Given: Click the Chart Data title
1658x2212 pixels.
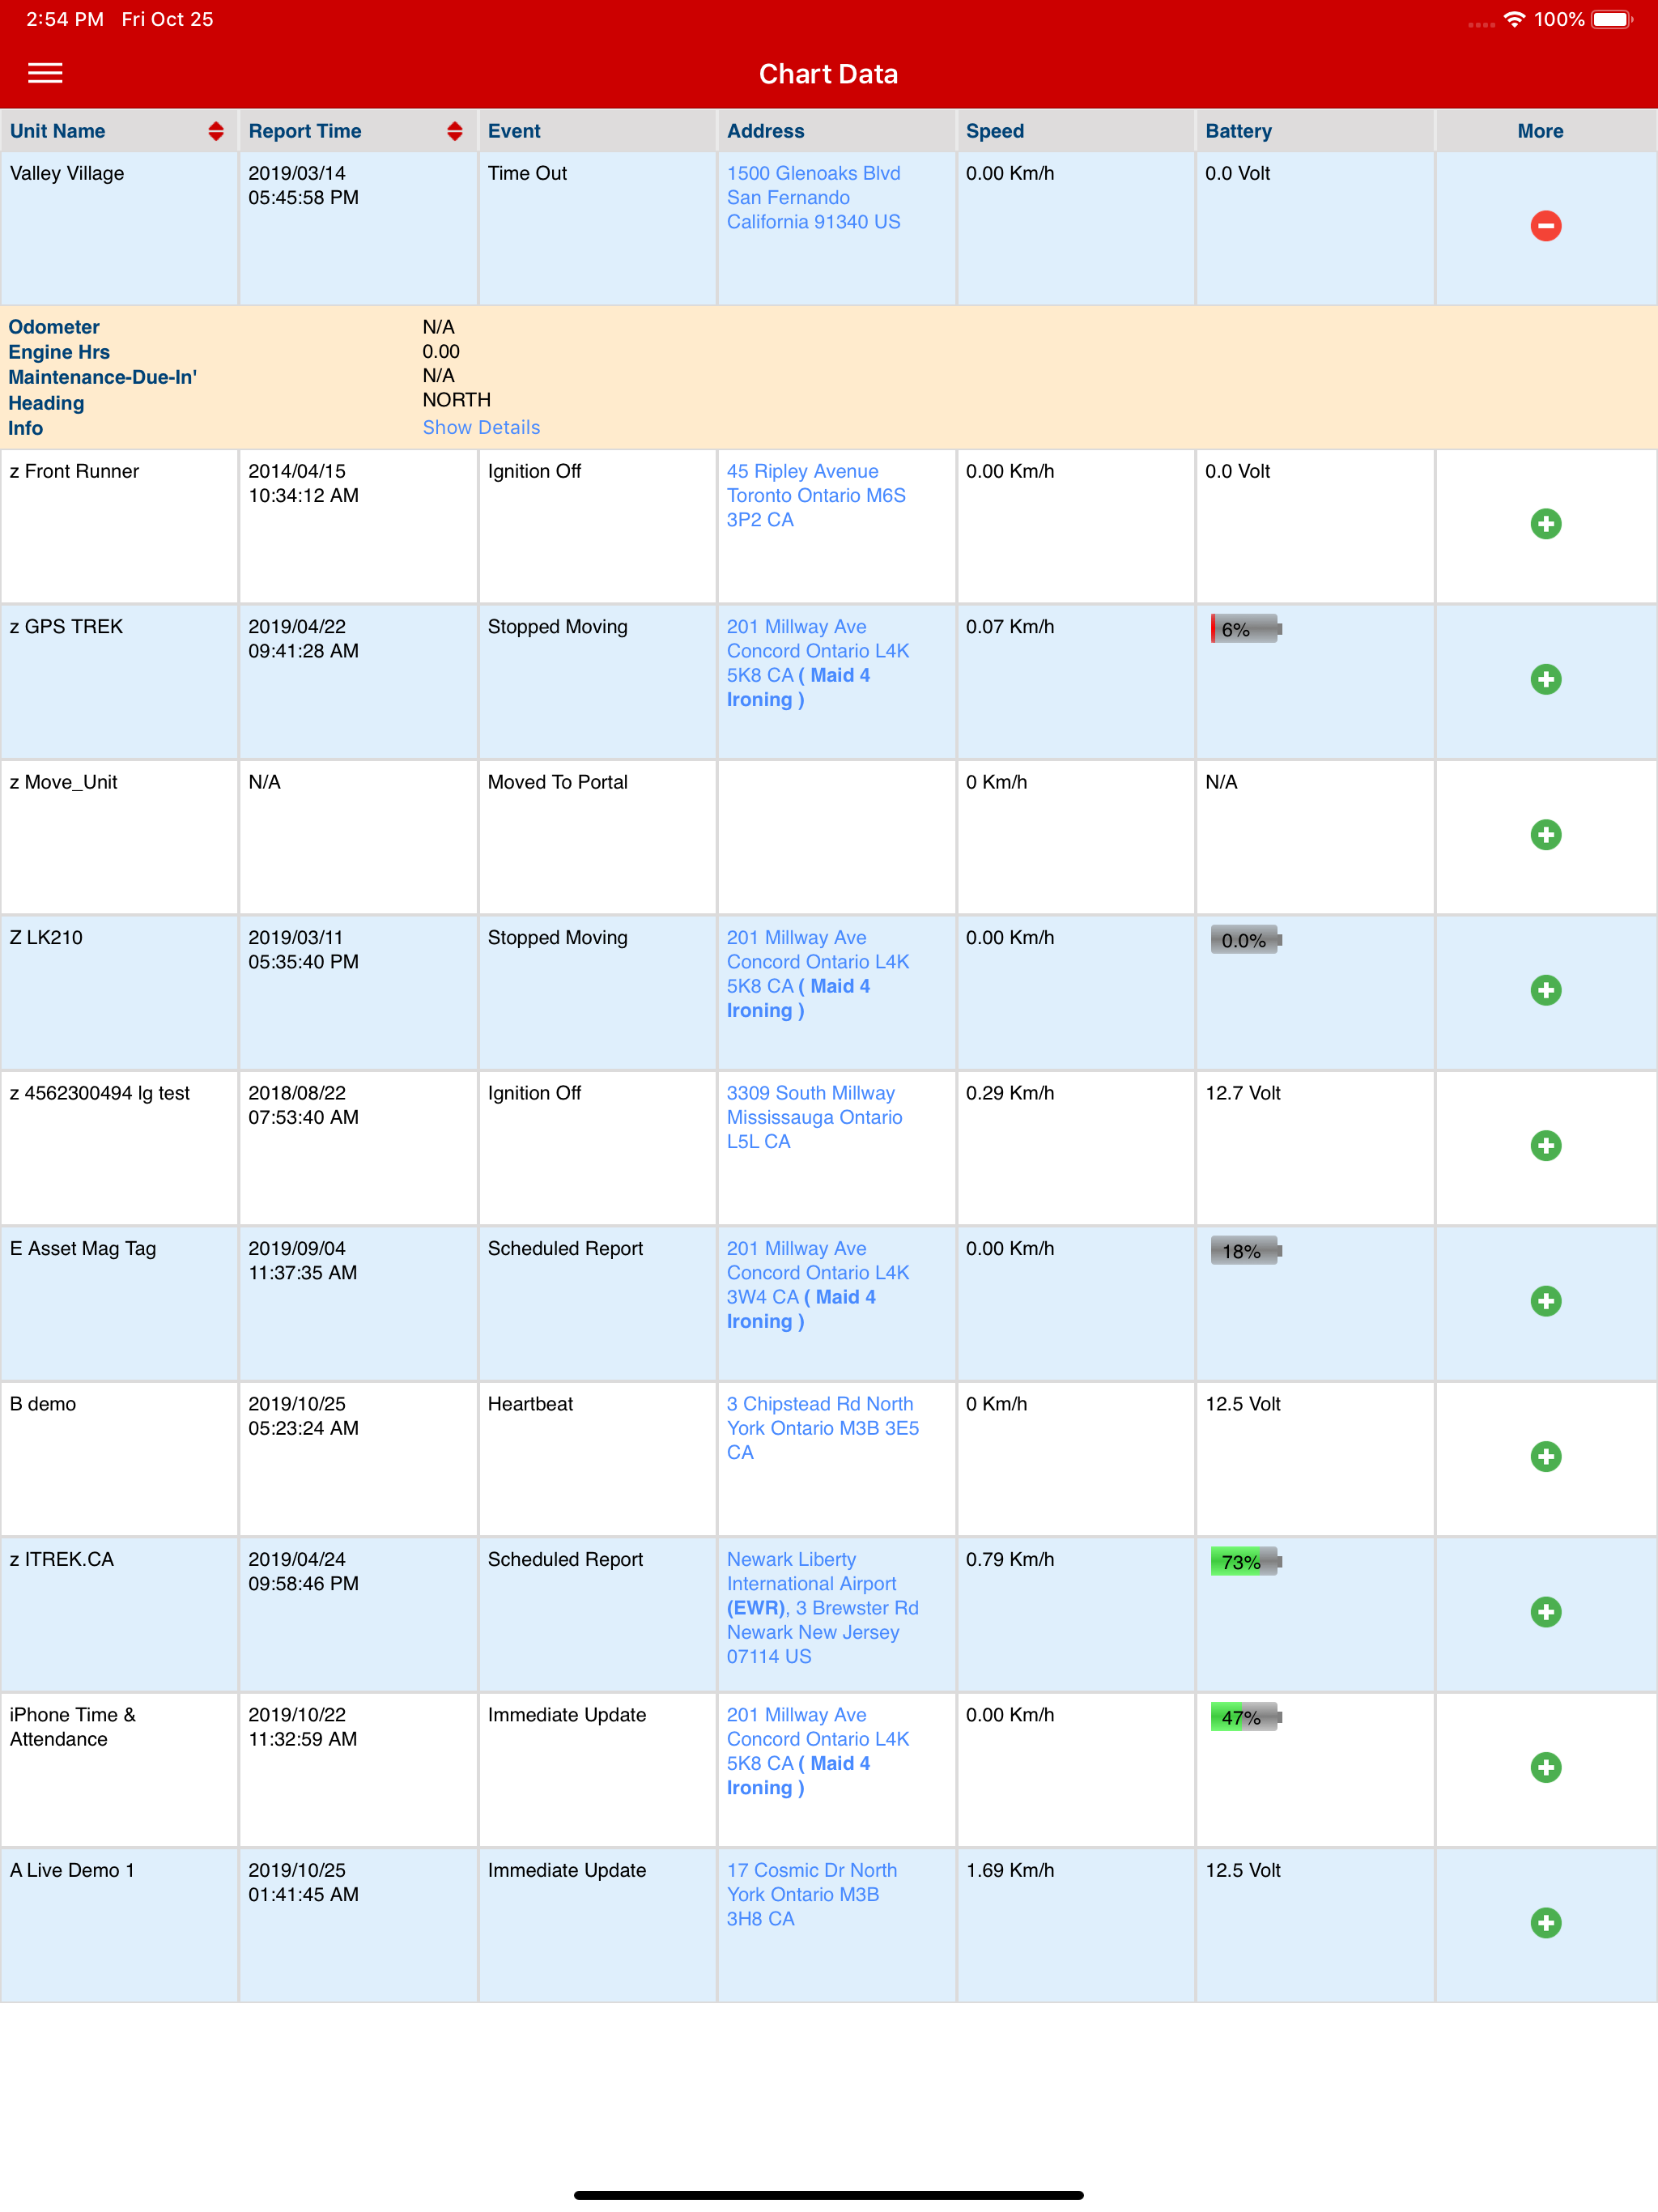Looking at the screenshot, I should tap(828, 74).
